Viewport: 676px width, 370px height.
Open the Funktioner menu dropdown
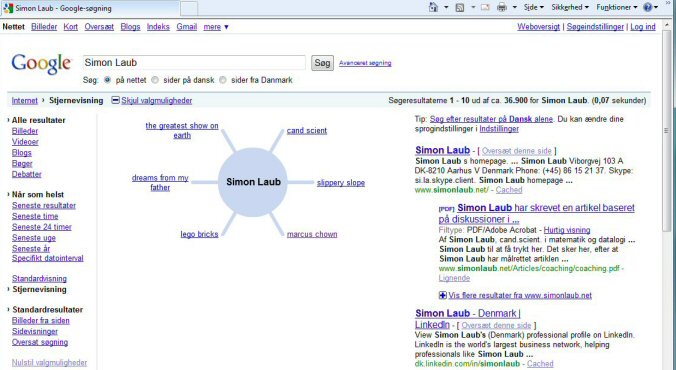[617, 7]
